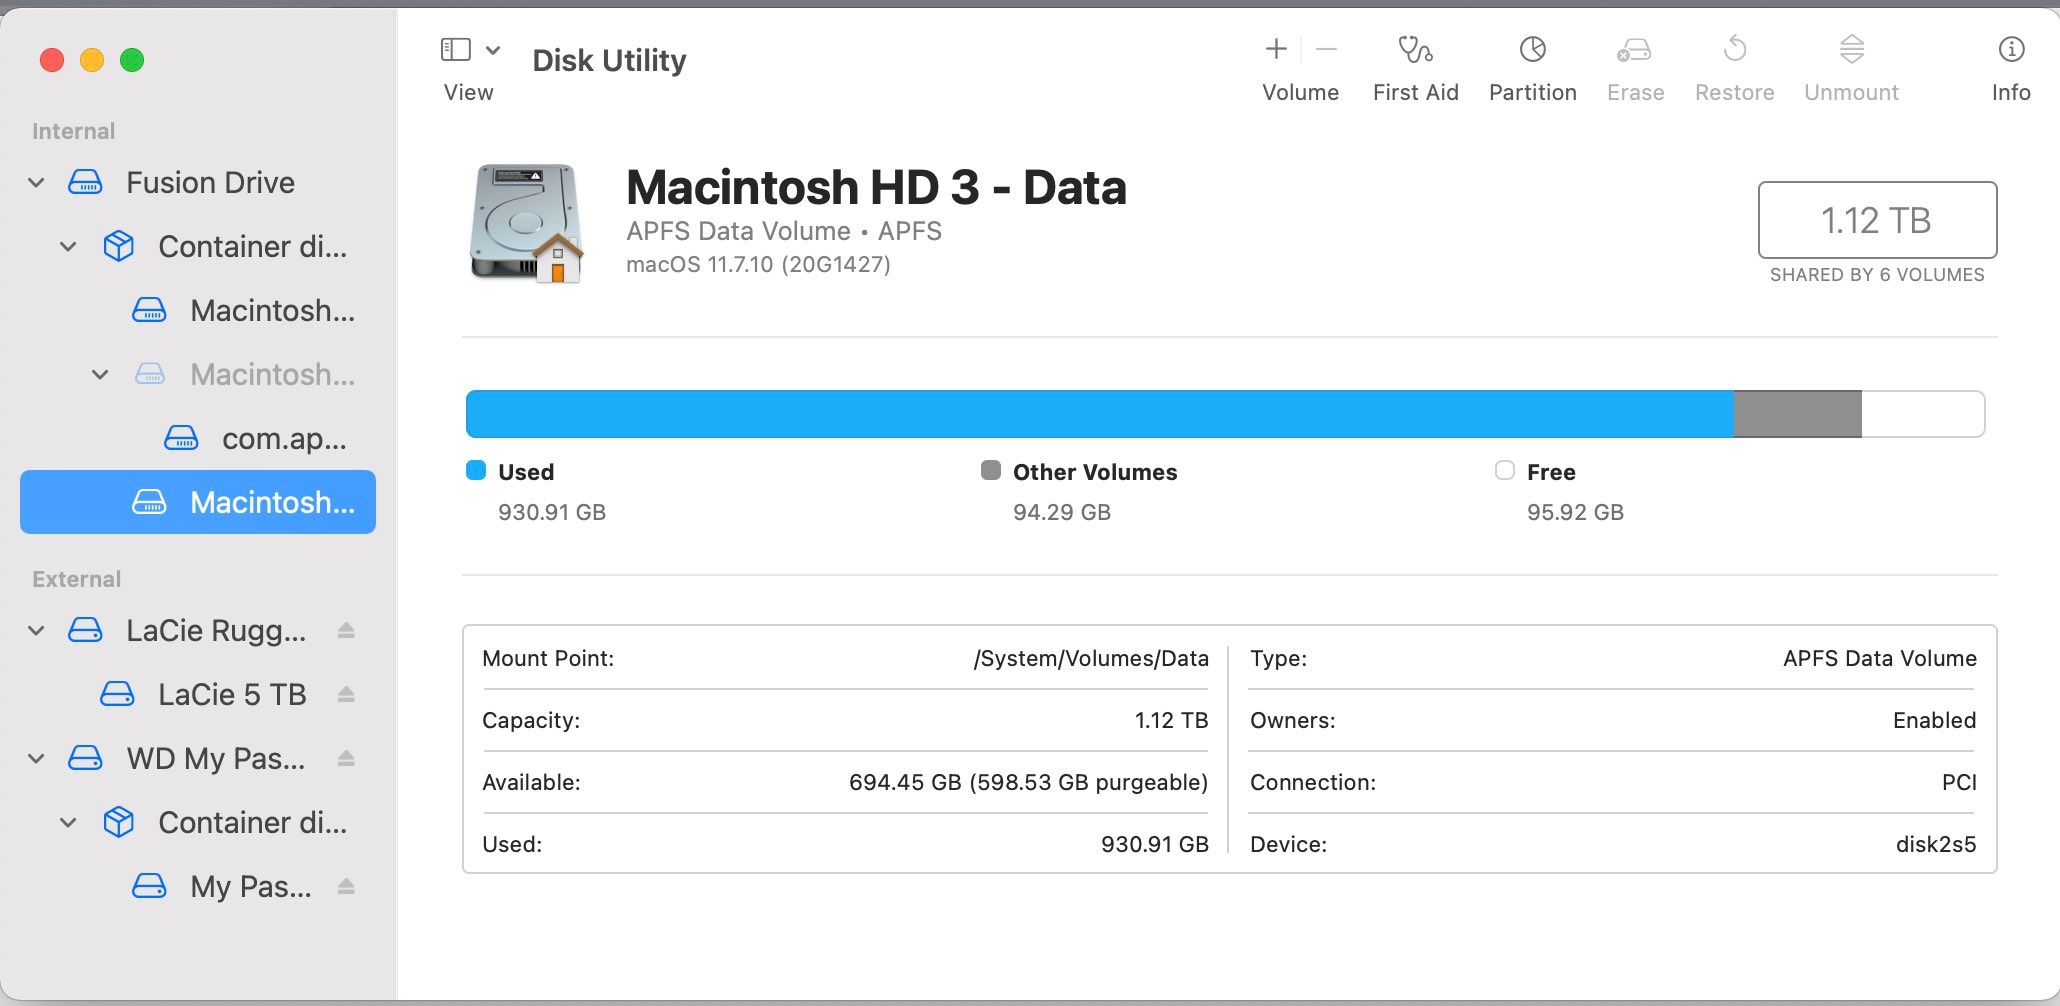Click the macOS 11.7.10 (20G1427) version text
This screenshot has height=1006, width=2060.
tap(758, 265)
